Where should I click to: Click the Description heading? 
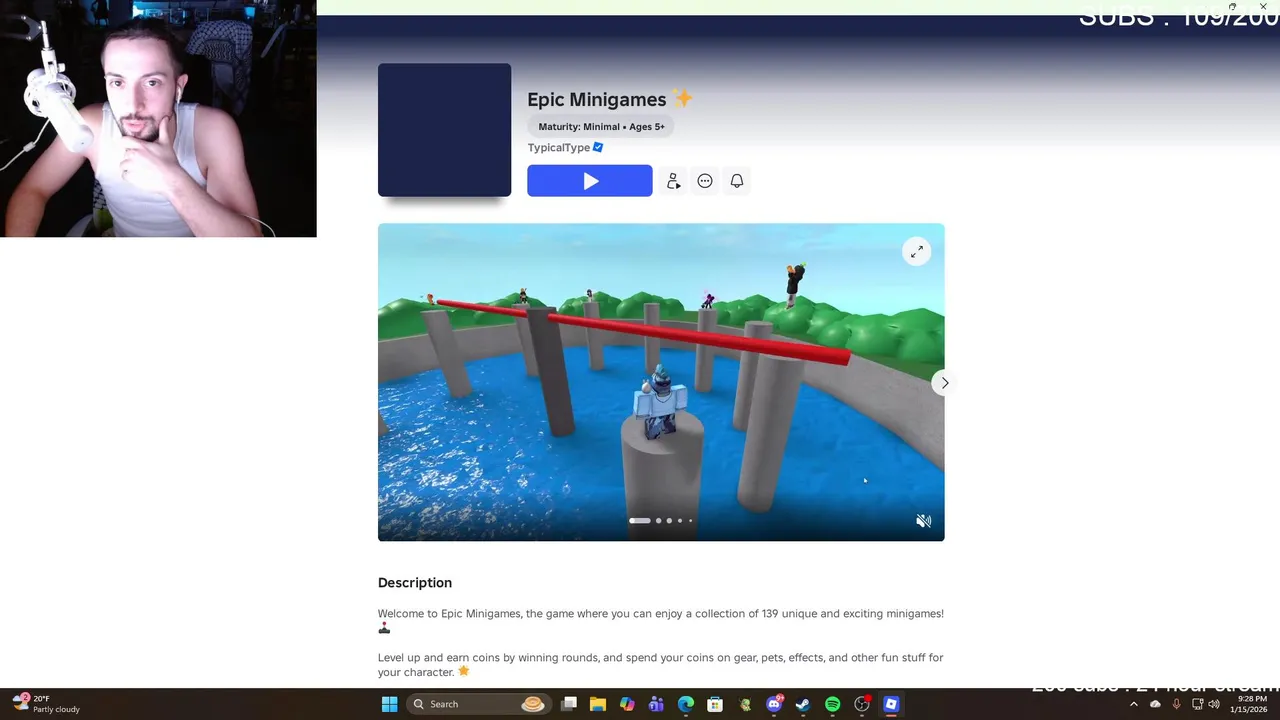click(415, 583)
